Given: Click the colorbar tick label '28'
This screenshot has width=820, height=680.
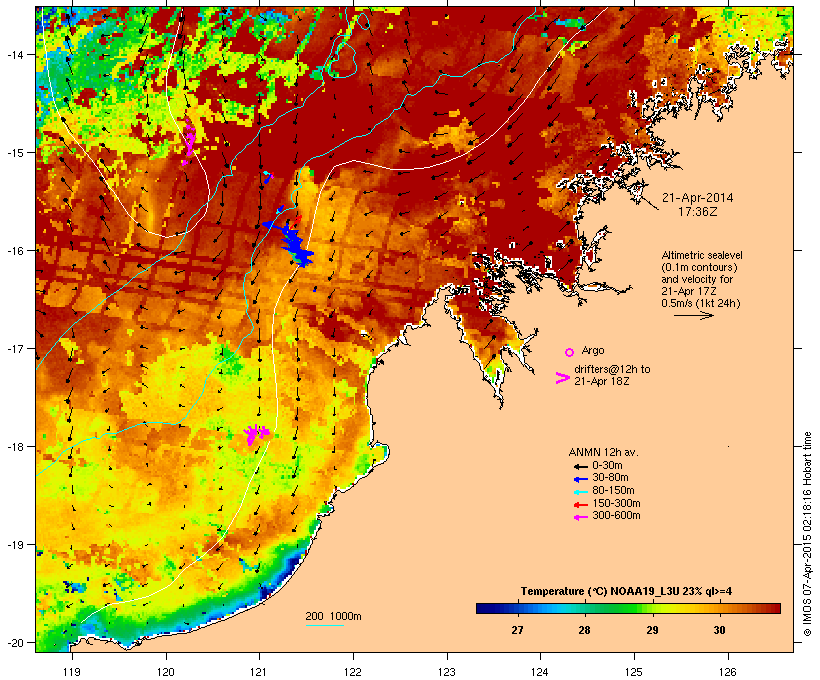Looking at the screenshot, I should point(585,630).
